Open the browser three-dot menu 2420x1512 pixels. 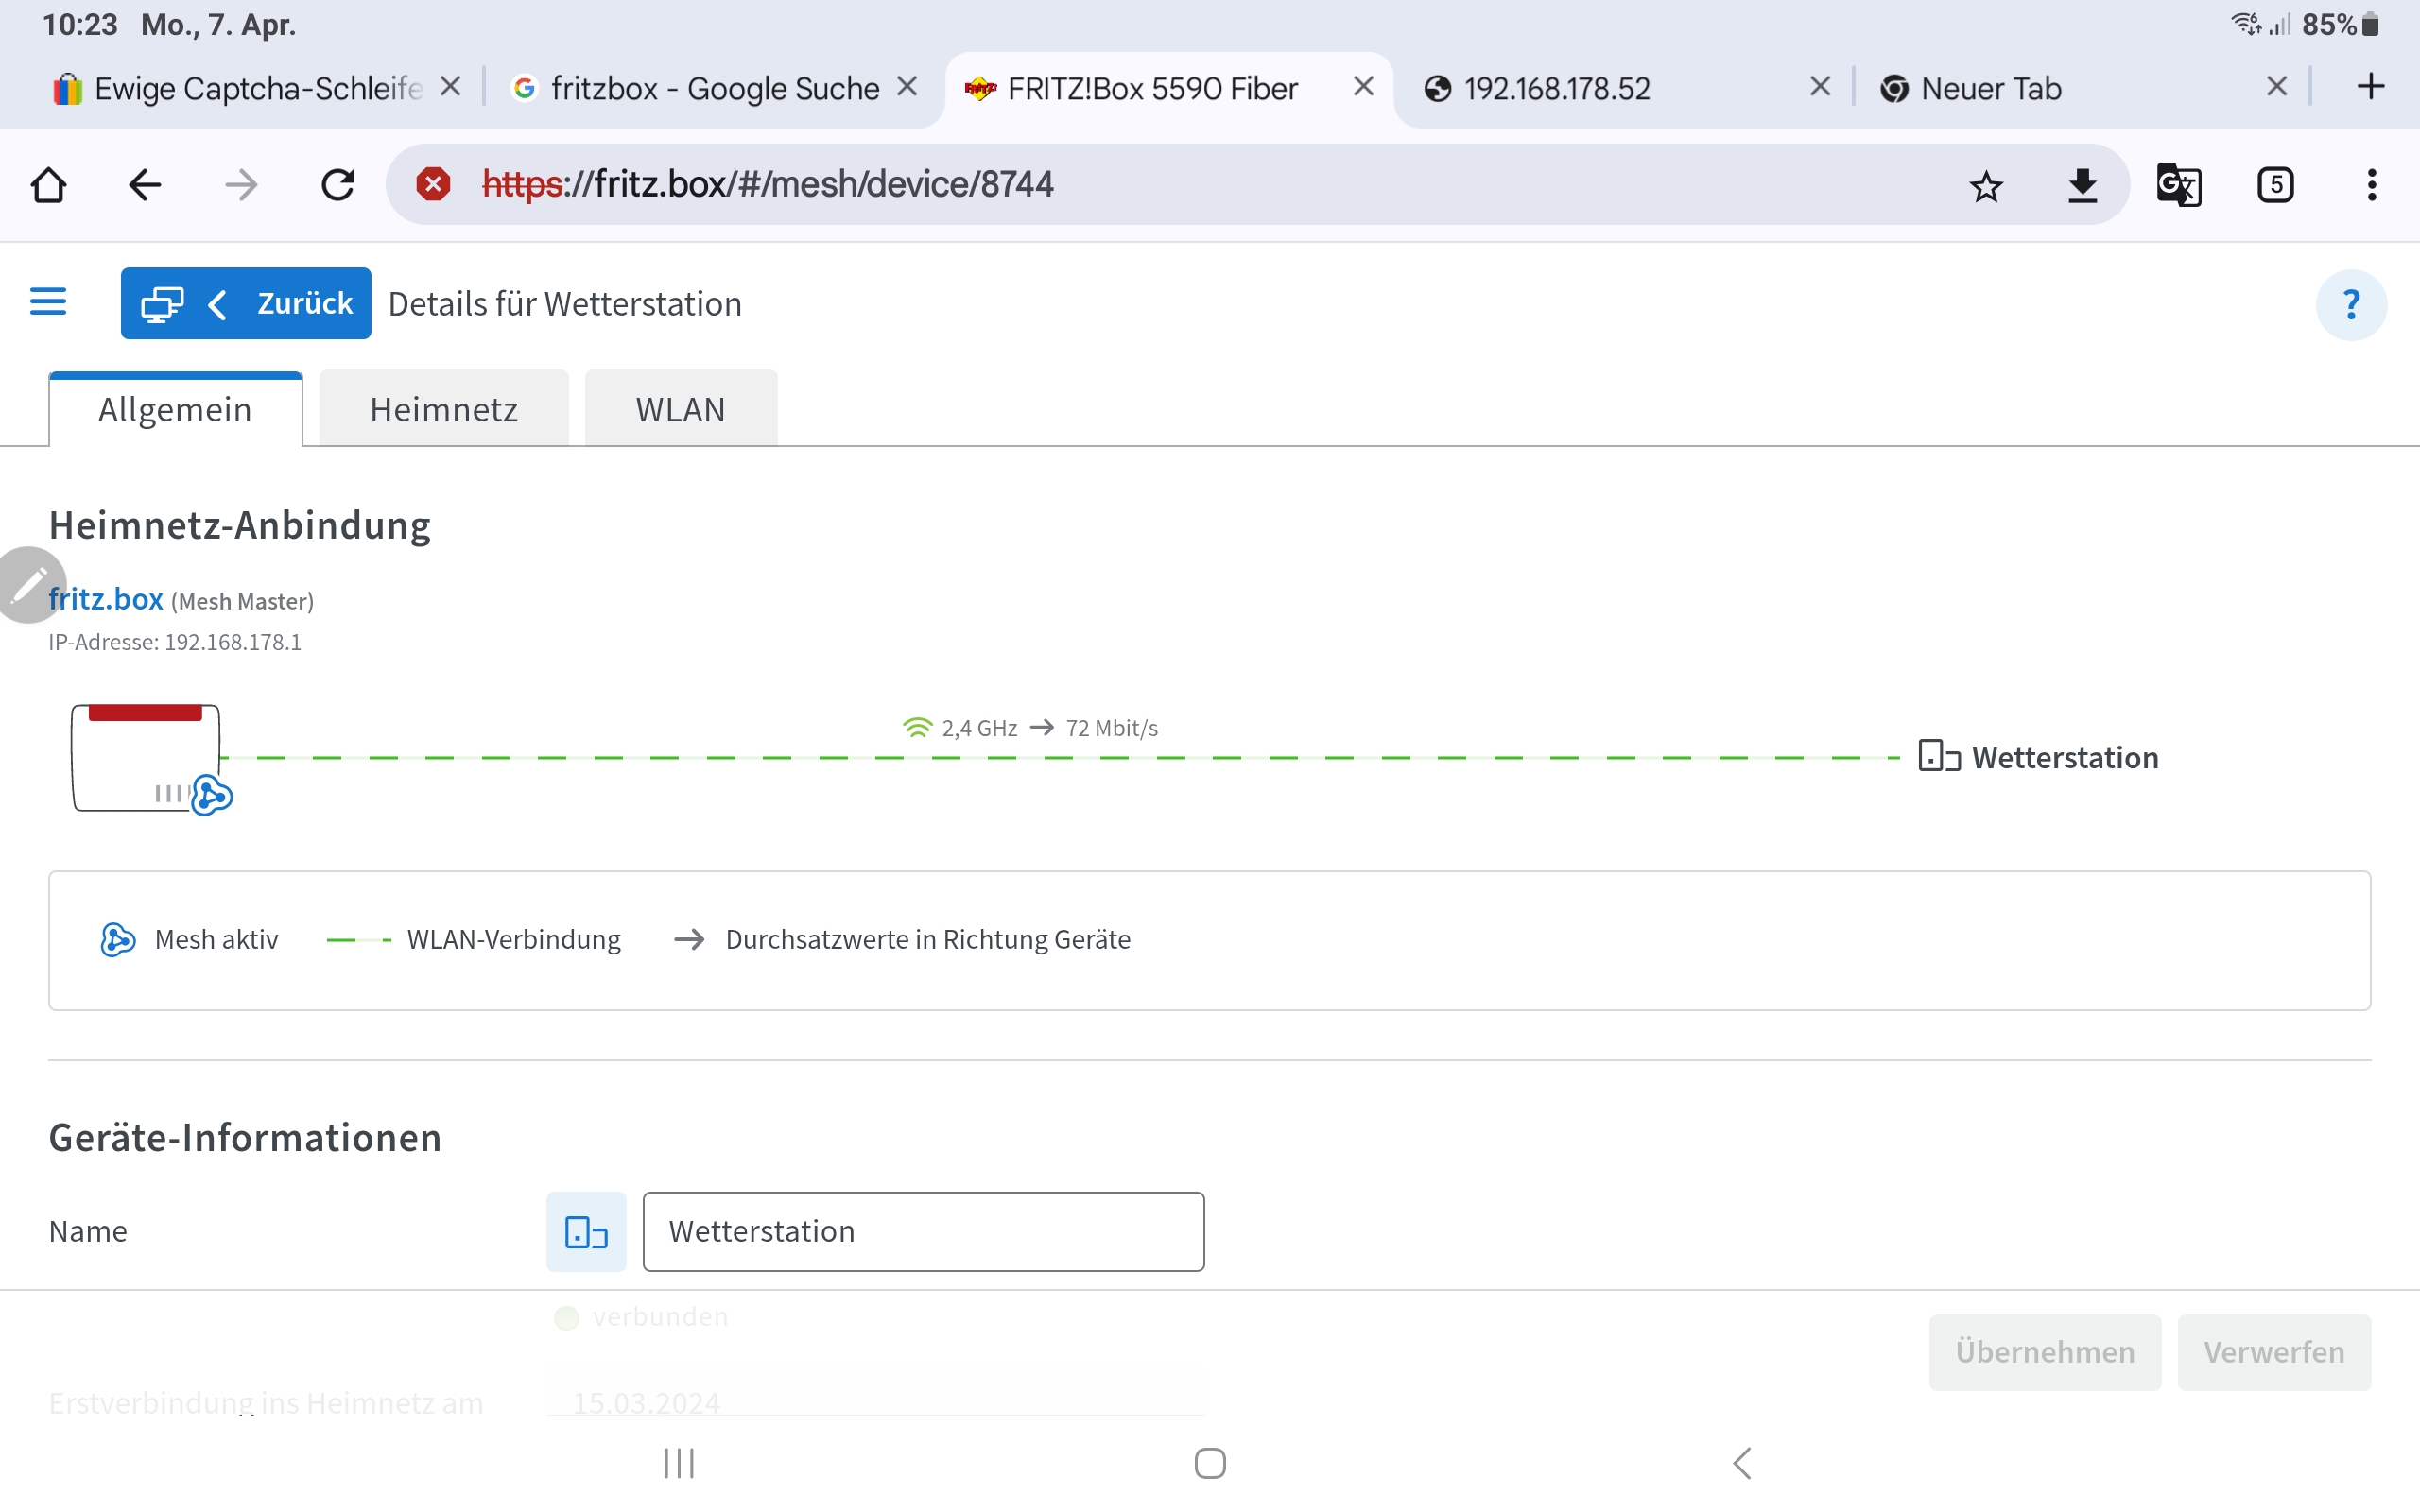pos(2372,185)
